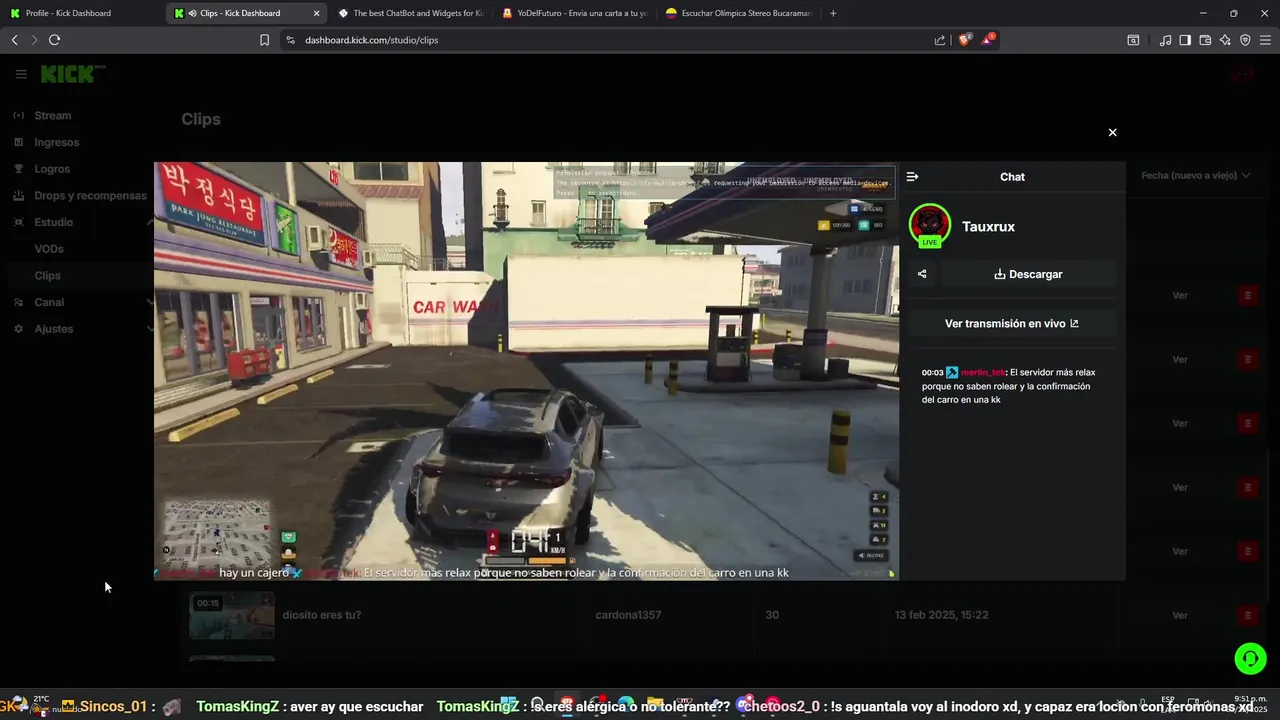Open the share icon in address bar
Viewport: 1280px width, 720px height.
pyautogui.click(x=940, y=40)
